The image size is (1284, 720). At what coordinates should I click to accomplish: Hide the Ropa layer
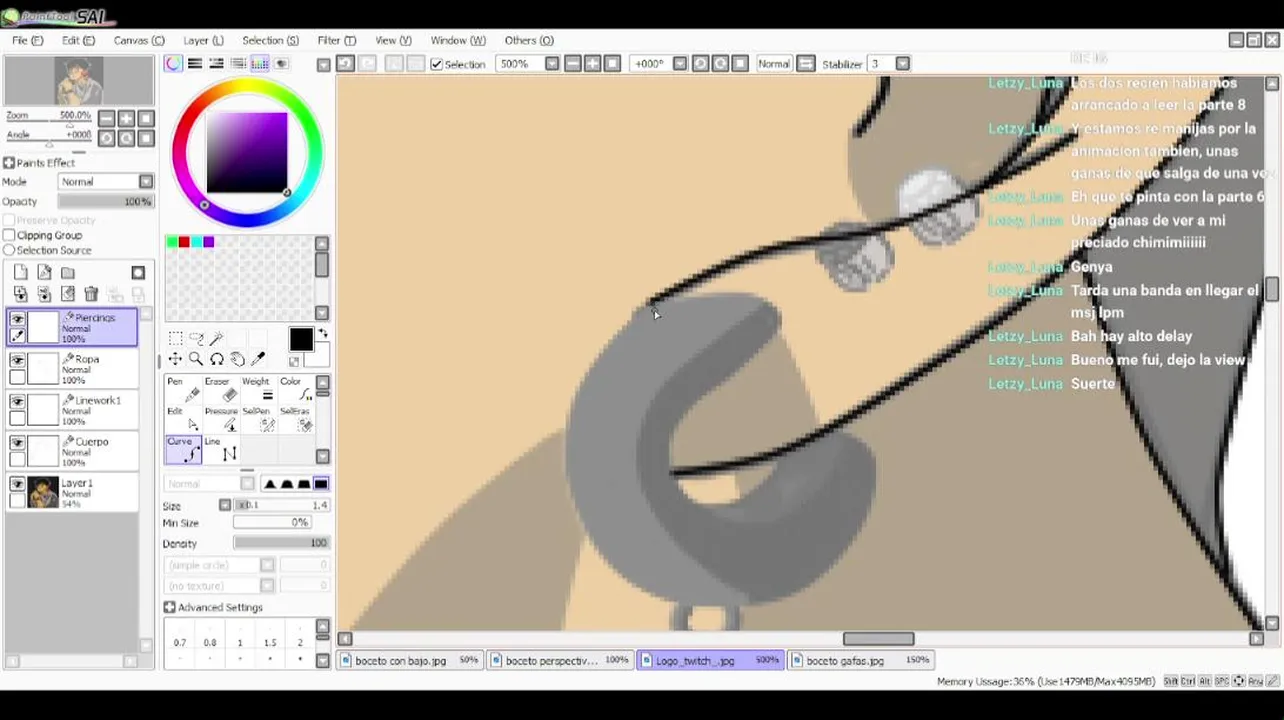point(17,360)
